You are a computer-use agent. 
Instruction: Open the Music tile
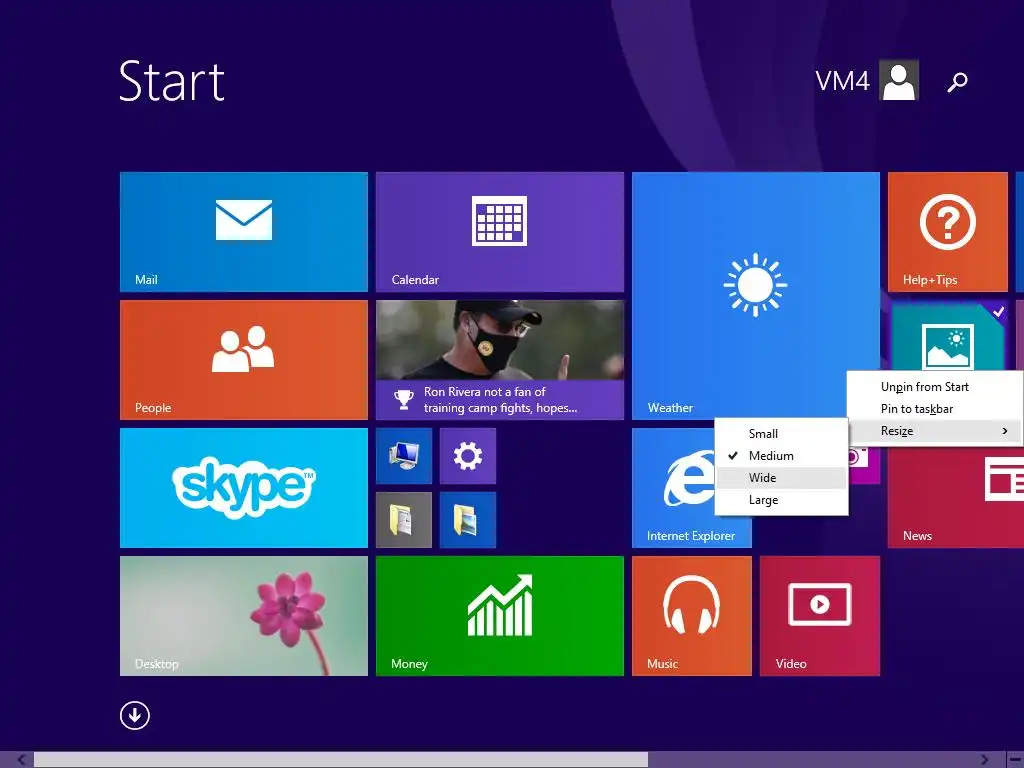click(x=692, y=616)
